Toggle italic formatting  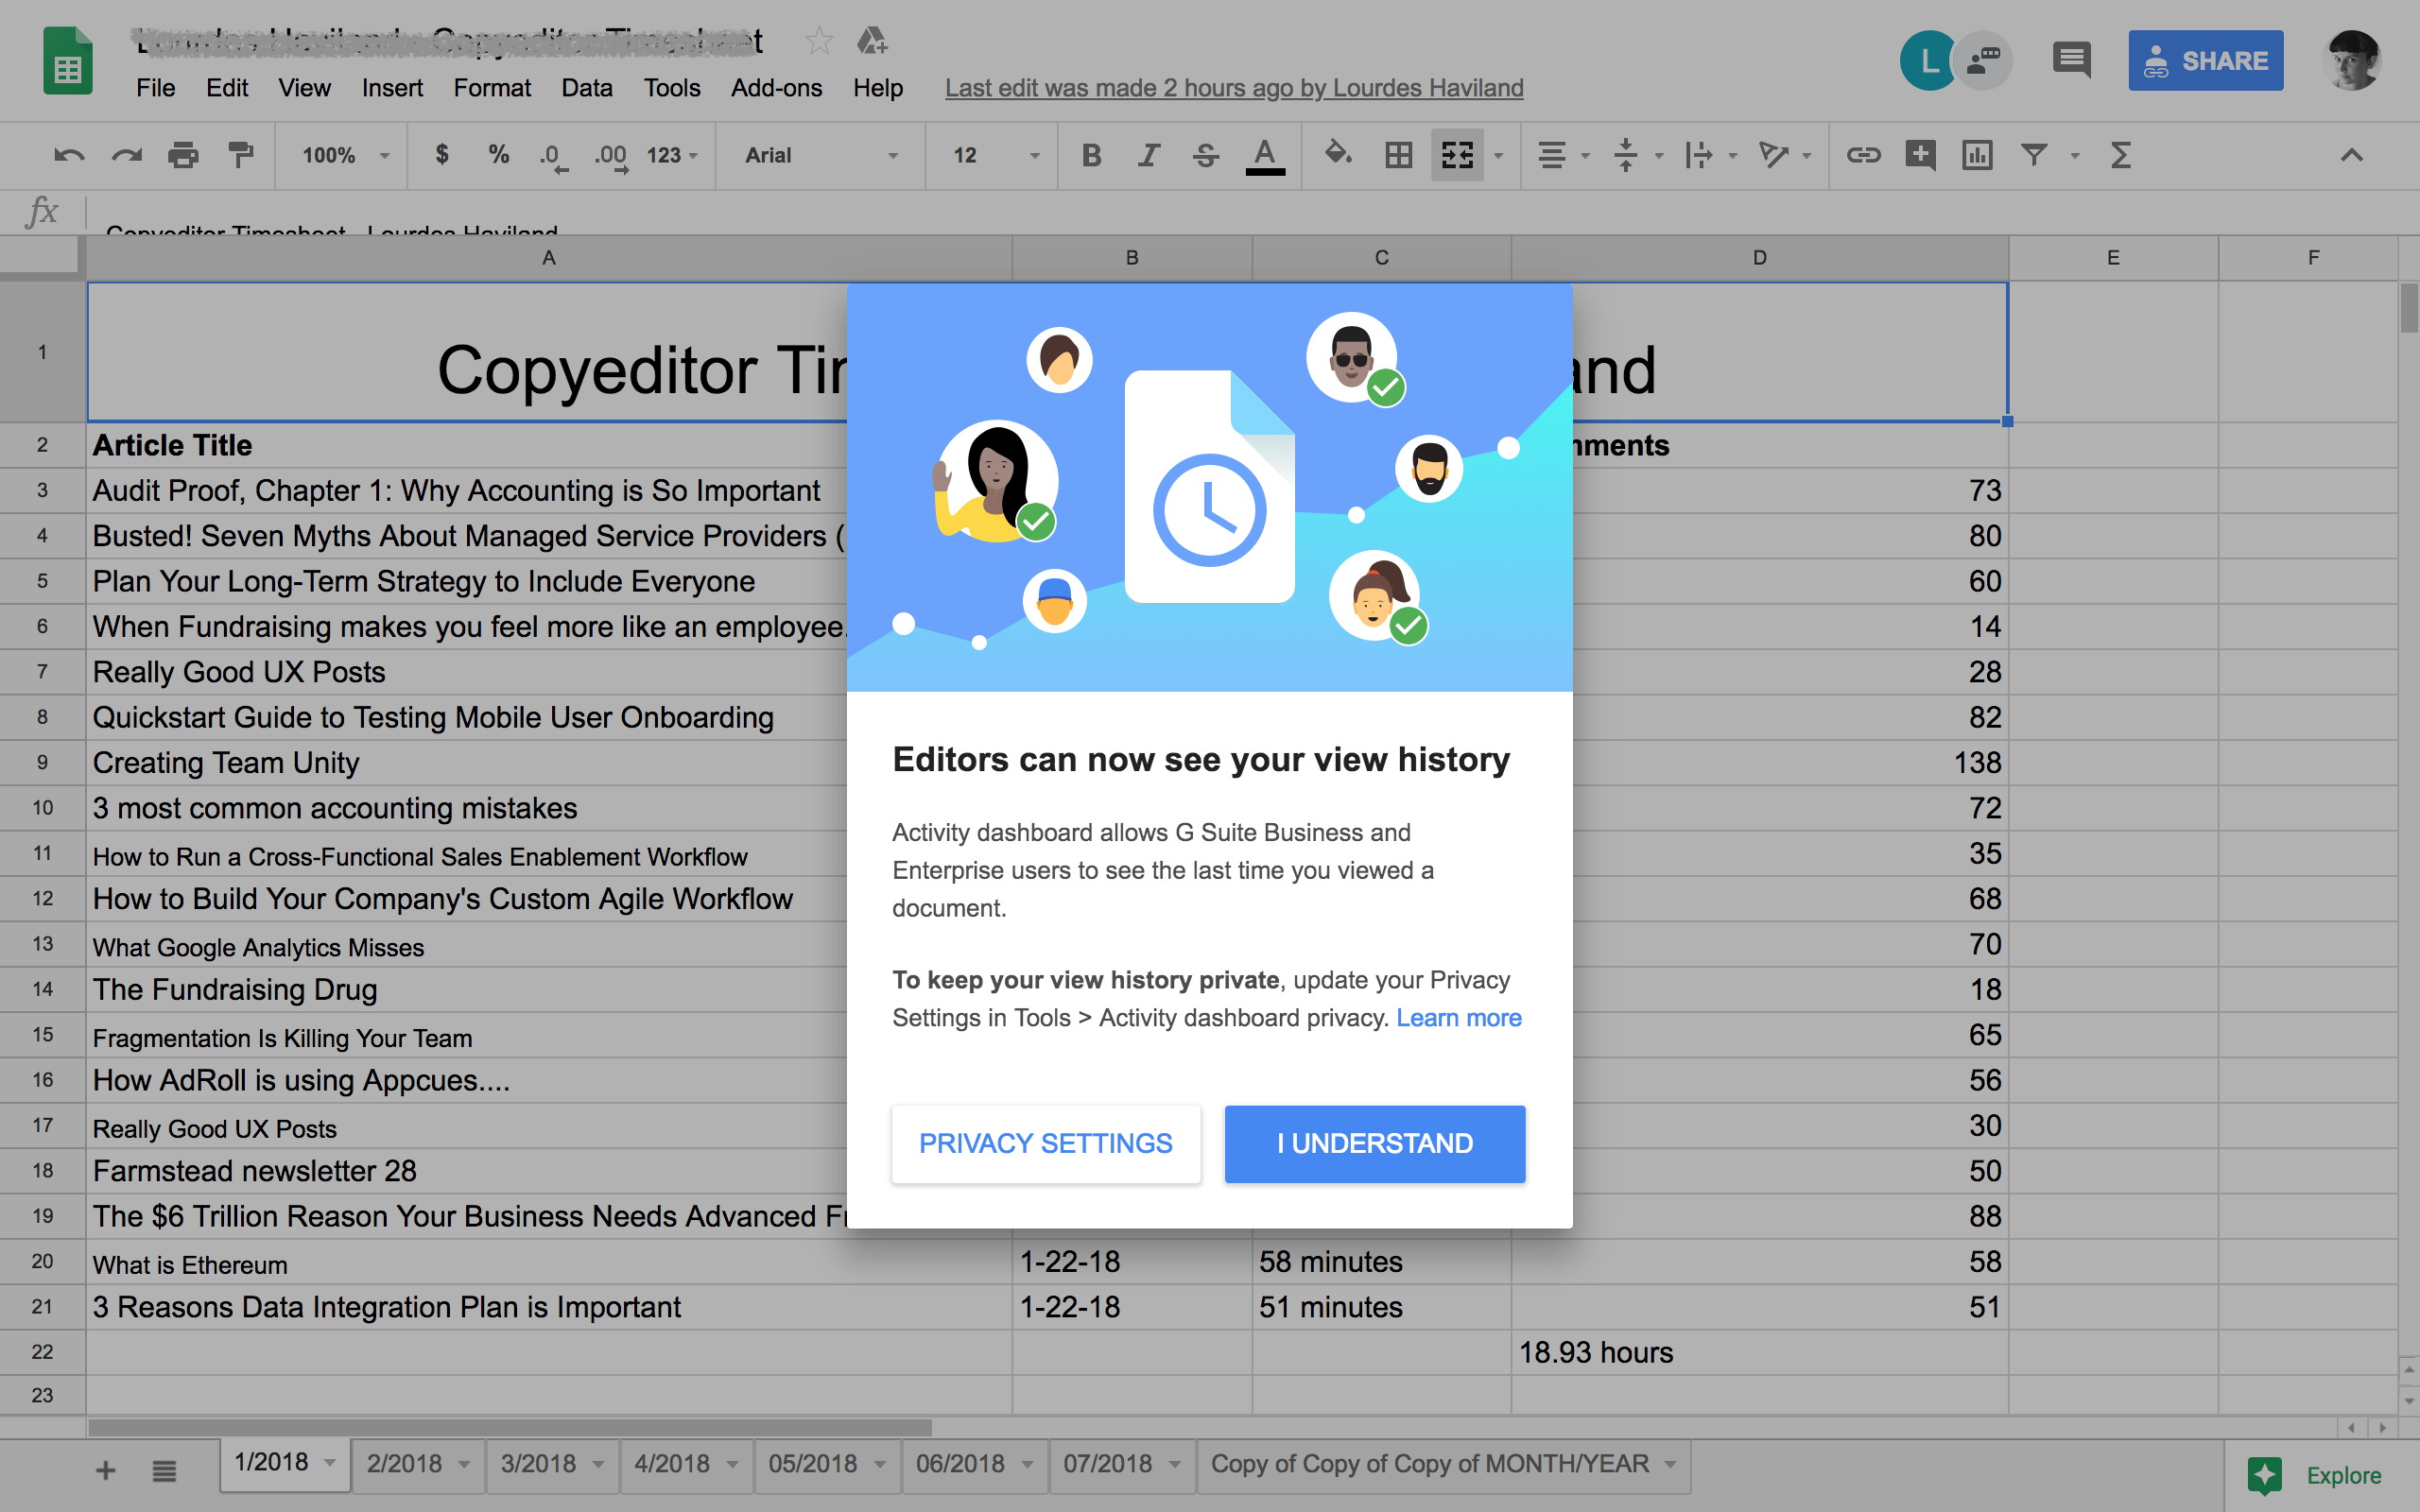pyautogui.click(x=1148, y=155)
